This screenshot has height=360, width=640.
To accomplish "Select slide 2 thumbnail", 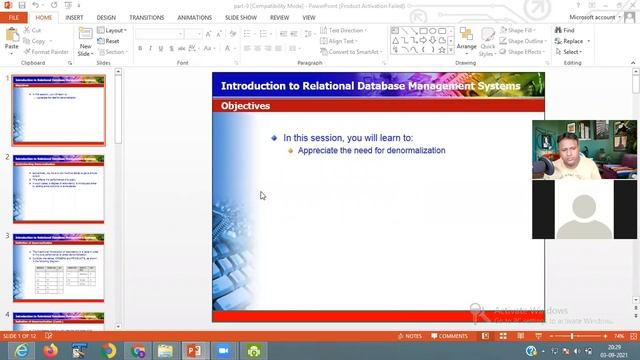I will (x=58, y=189).
